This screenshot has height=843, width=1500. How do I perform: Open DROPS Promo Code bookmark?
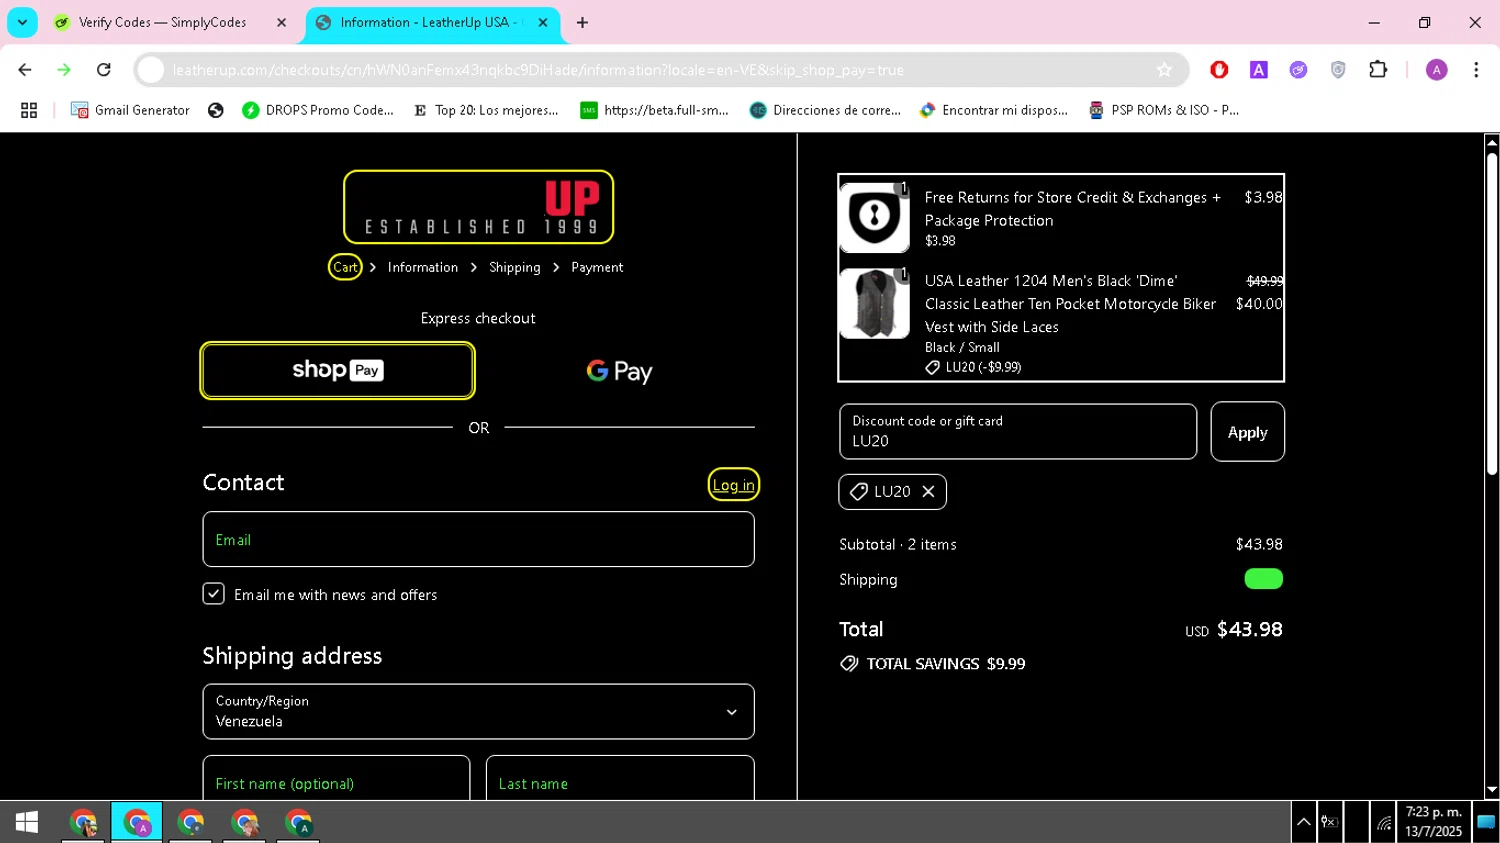coord(318,110)
